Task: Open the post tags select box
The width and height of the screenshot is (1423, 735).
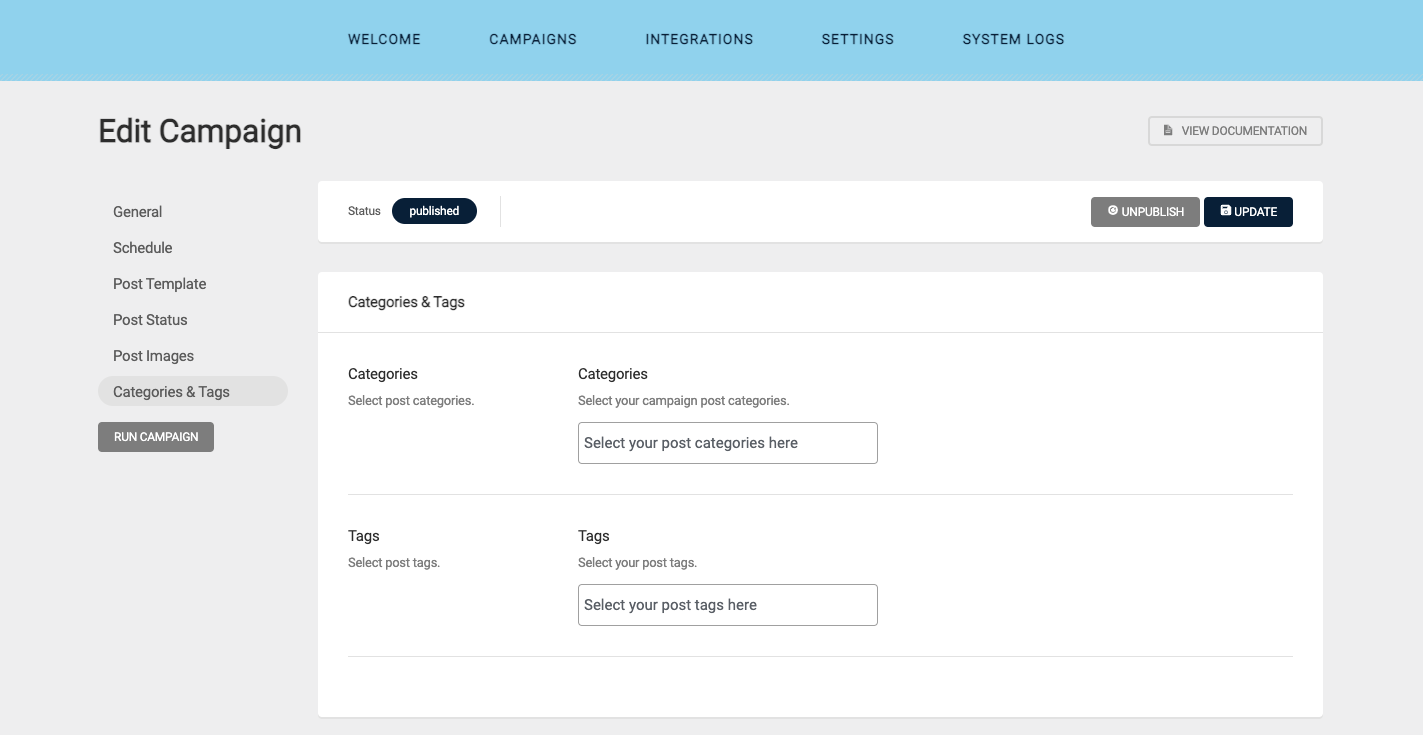Action: click(x=727, y=605)
